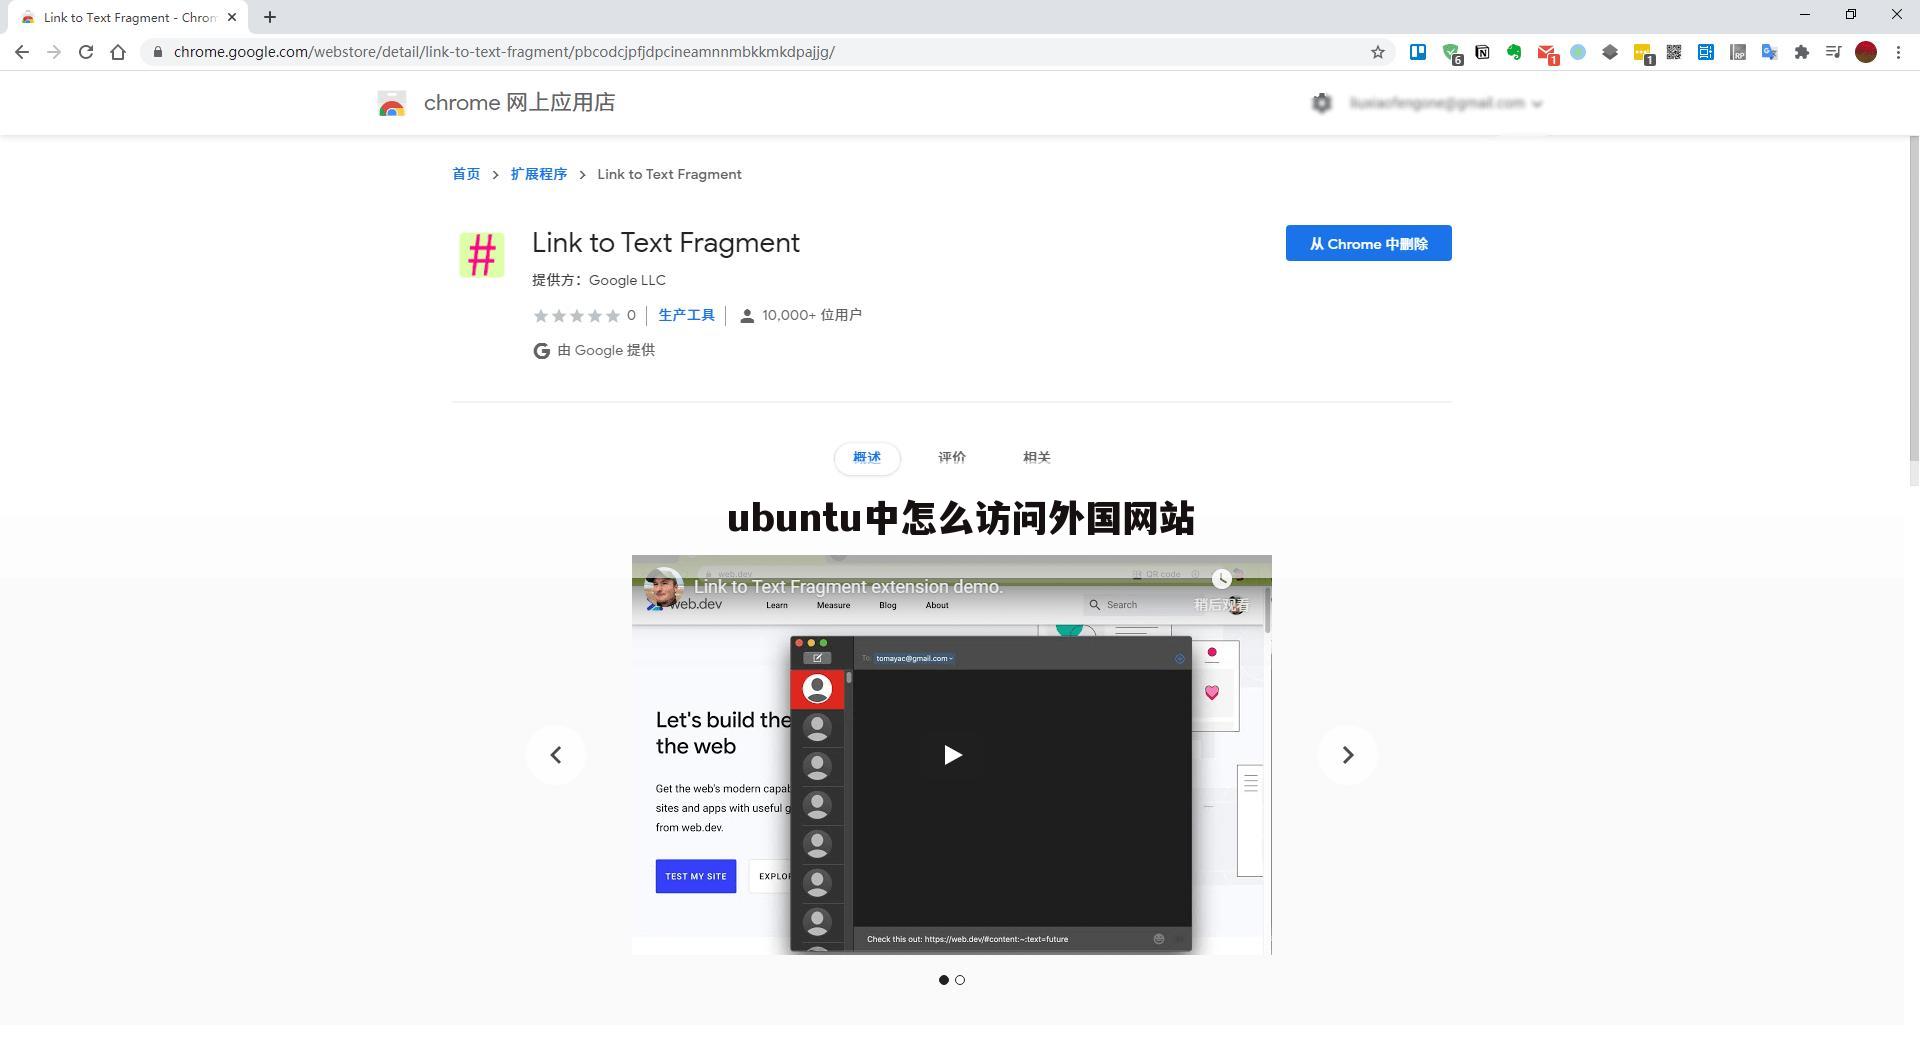Open the 生产工具 category link
This screenshot has width=1920, height=1040.
coord(687,314)
